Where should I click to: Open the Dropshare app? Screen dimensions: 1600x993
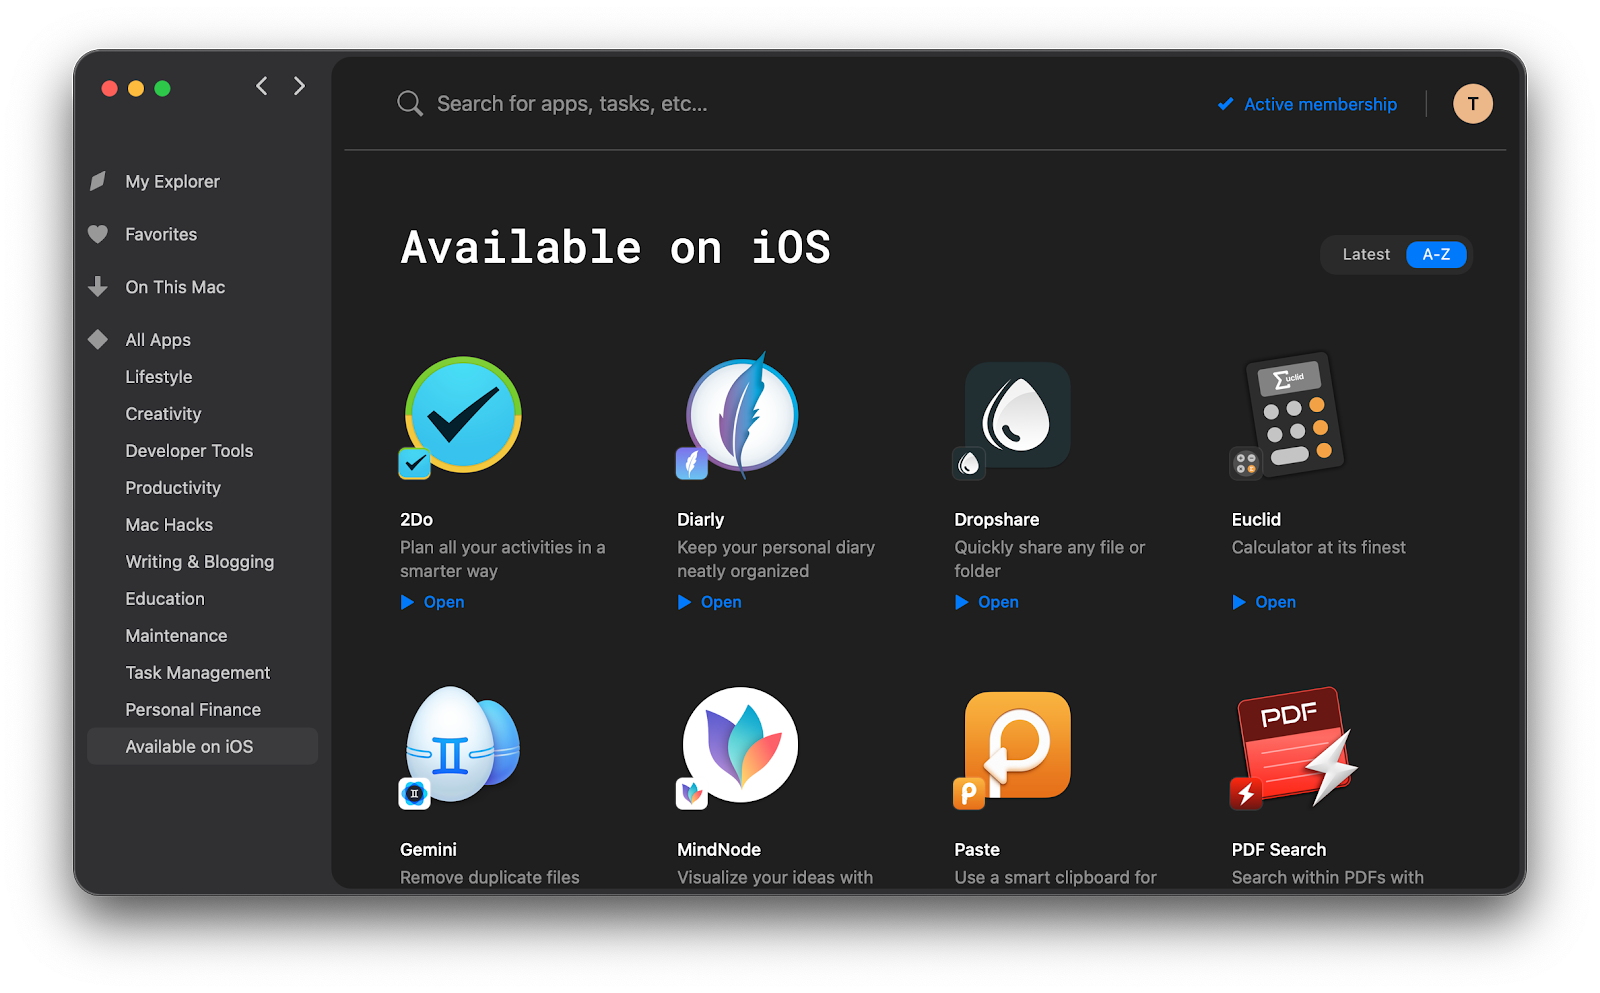[987, 602]
